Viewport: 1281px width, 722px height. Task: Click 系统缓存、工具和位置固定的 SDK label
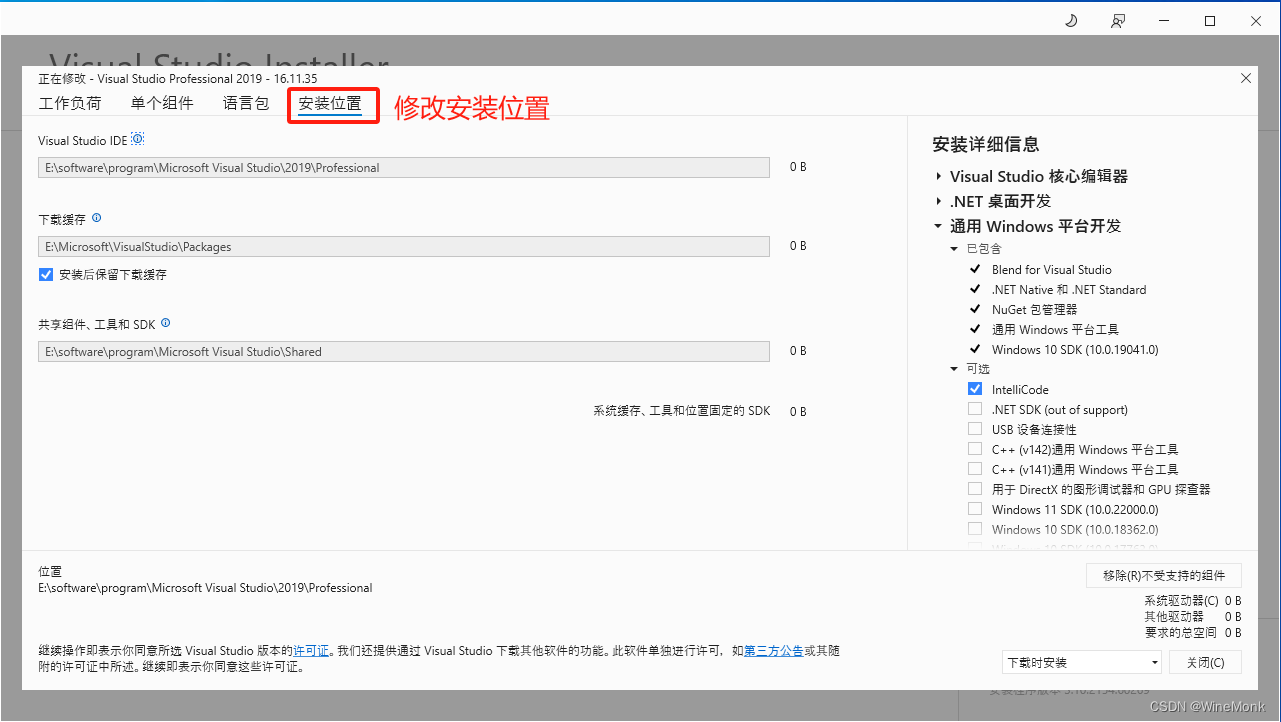click(x=682, y=411)
